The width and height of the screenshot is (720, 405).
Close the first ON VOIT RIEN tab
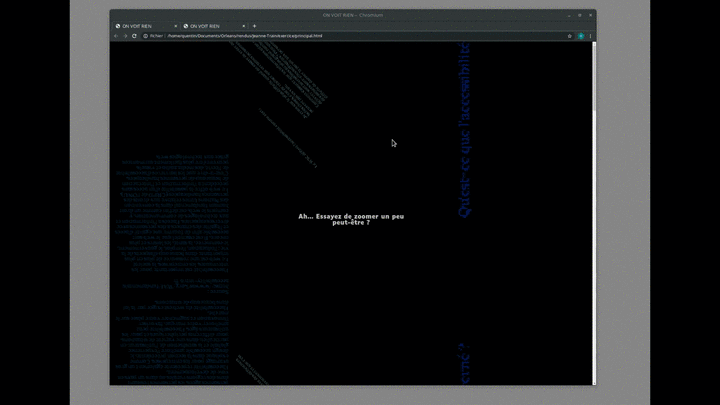click(x=175, y=26)
